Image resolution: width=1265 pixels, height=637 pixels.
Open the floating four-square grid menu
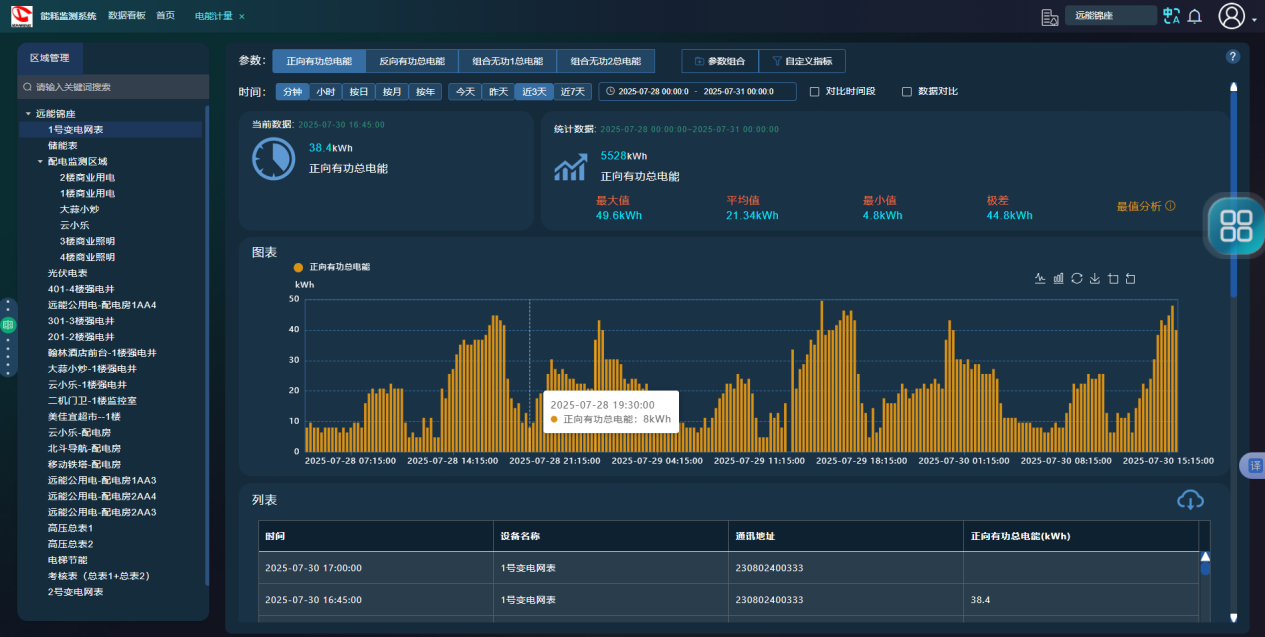1236,227
